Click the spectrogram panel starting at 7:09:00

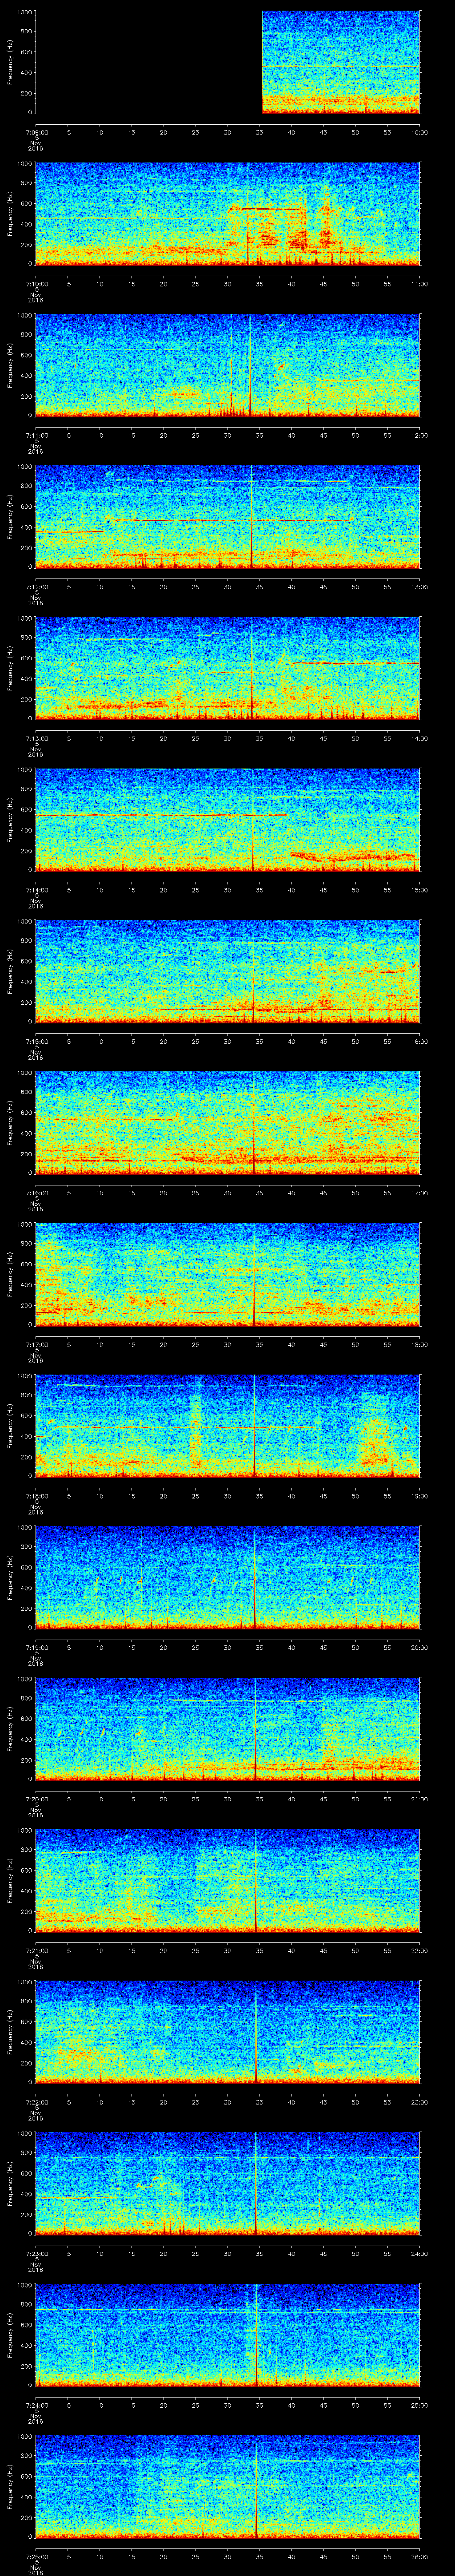[228, 62]
